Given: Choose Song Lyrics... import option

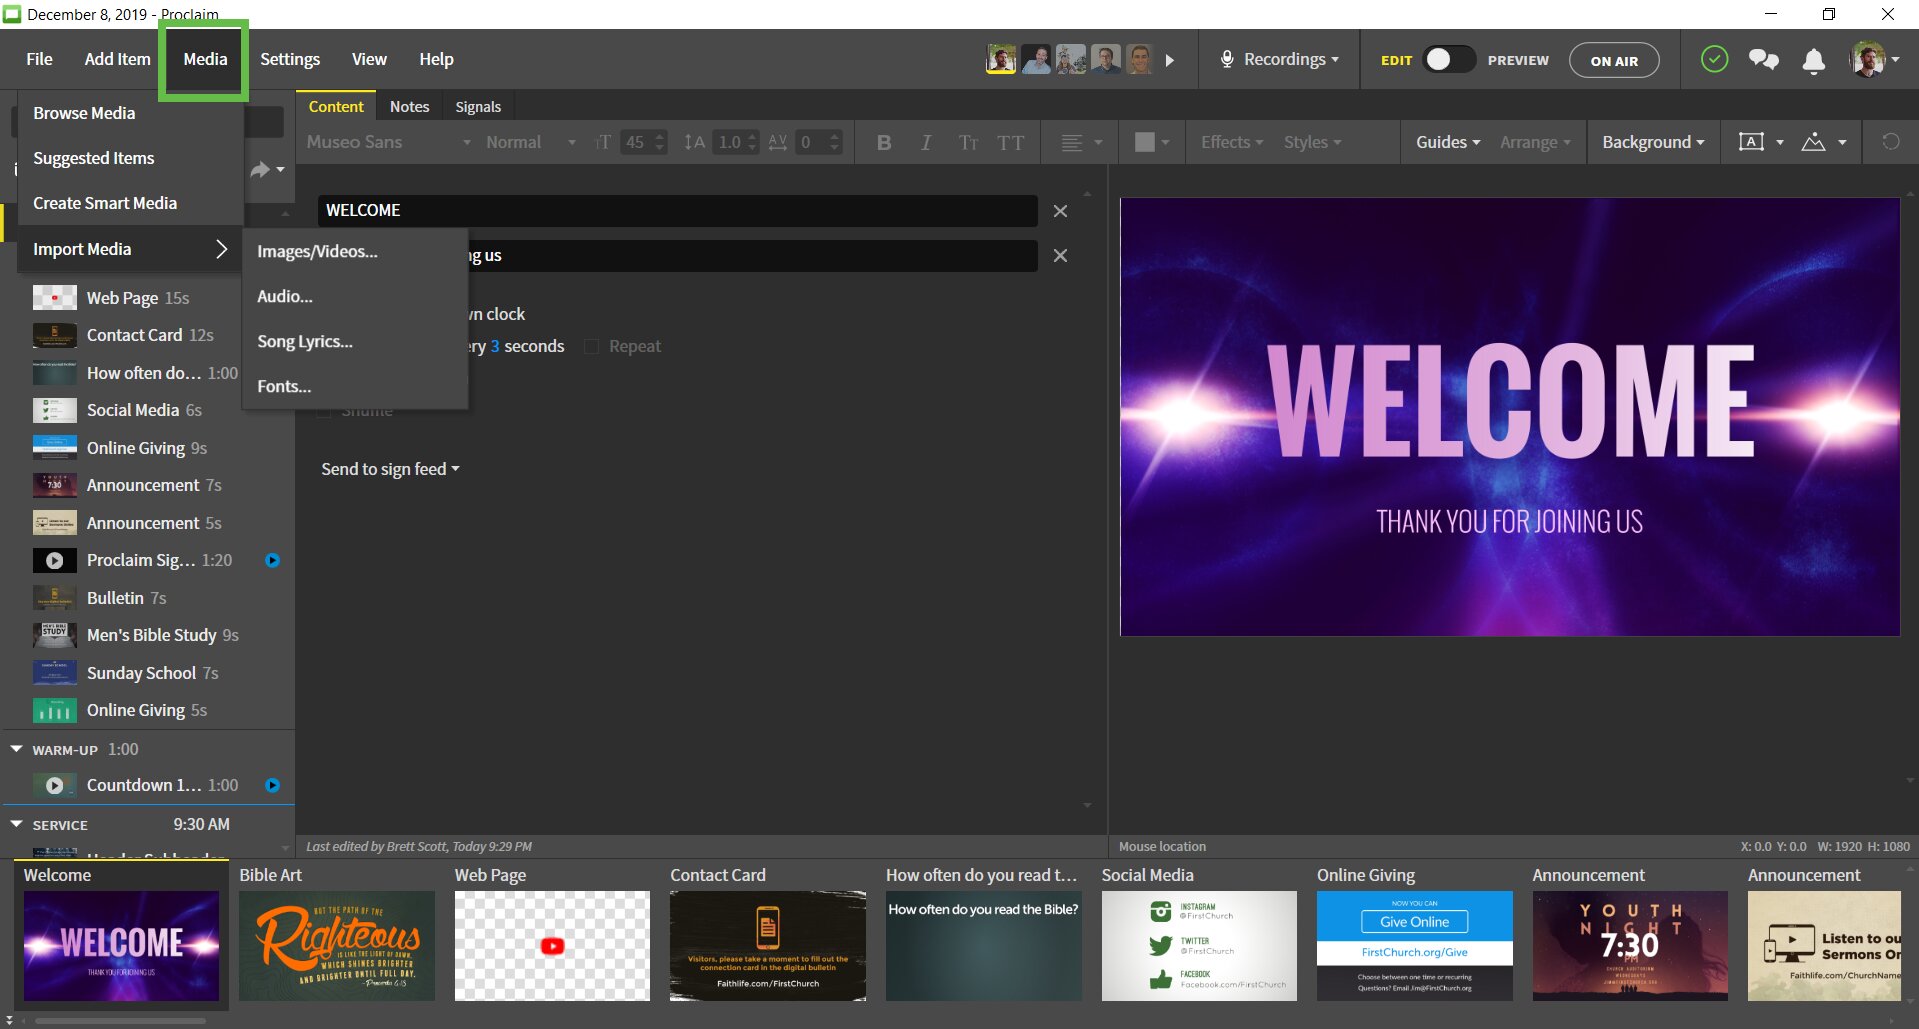Looking at the screenshot, I should point(355,341).
